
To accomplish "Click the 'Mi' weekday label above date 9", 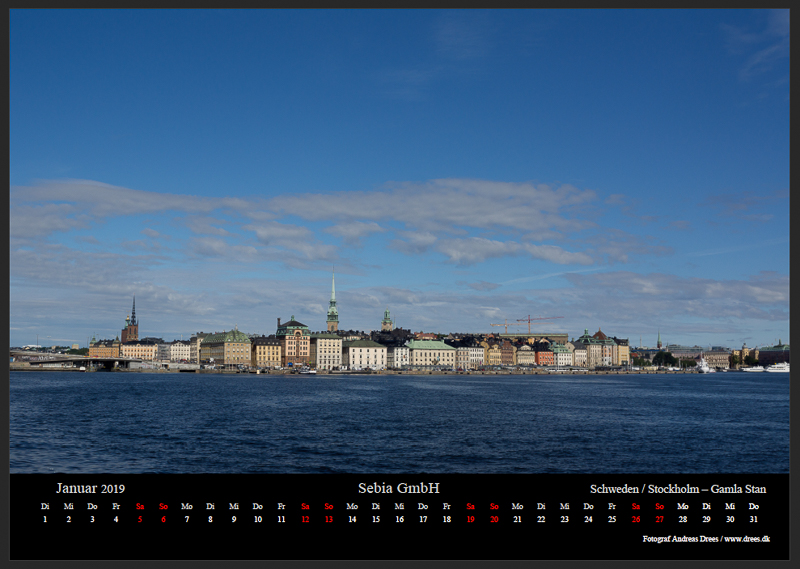I will coord(234,506).
